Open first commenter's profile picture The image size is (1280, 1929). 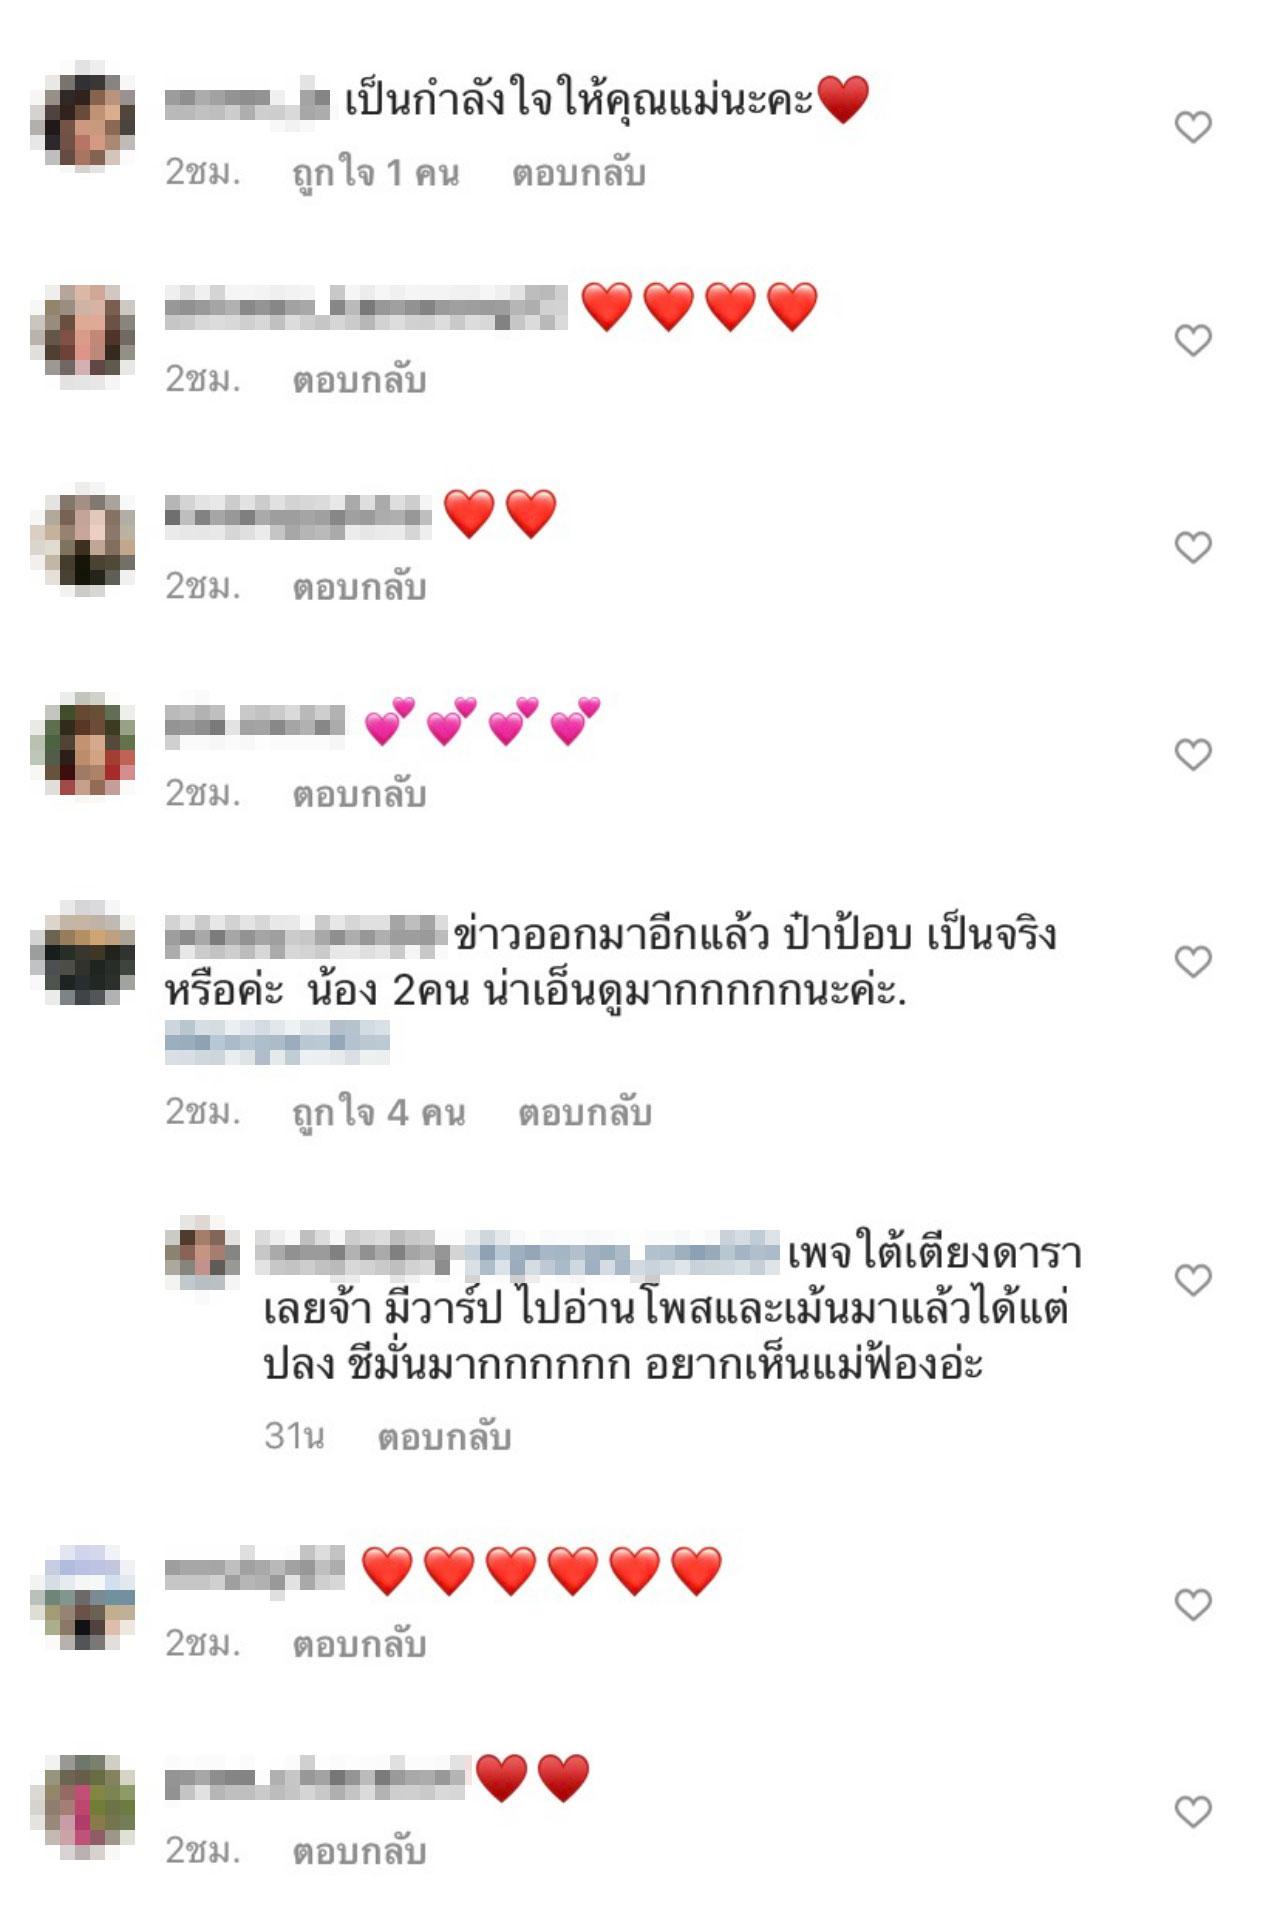pos(83,118)
